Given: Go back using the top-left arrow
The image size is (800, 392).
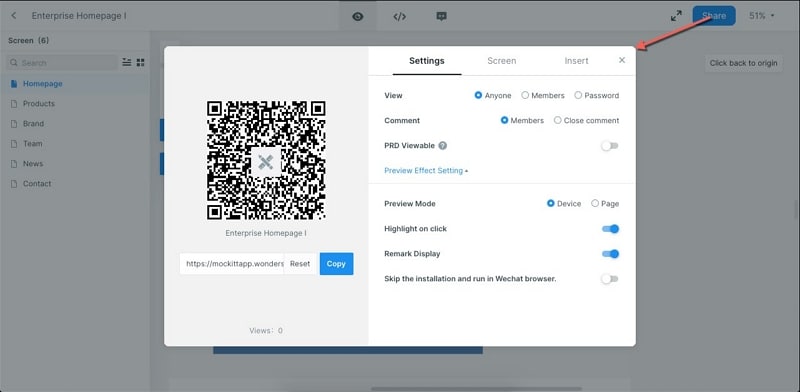Looking at the screenshot, I should (x=14, y=16).
